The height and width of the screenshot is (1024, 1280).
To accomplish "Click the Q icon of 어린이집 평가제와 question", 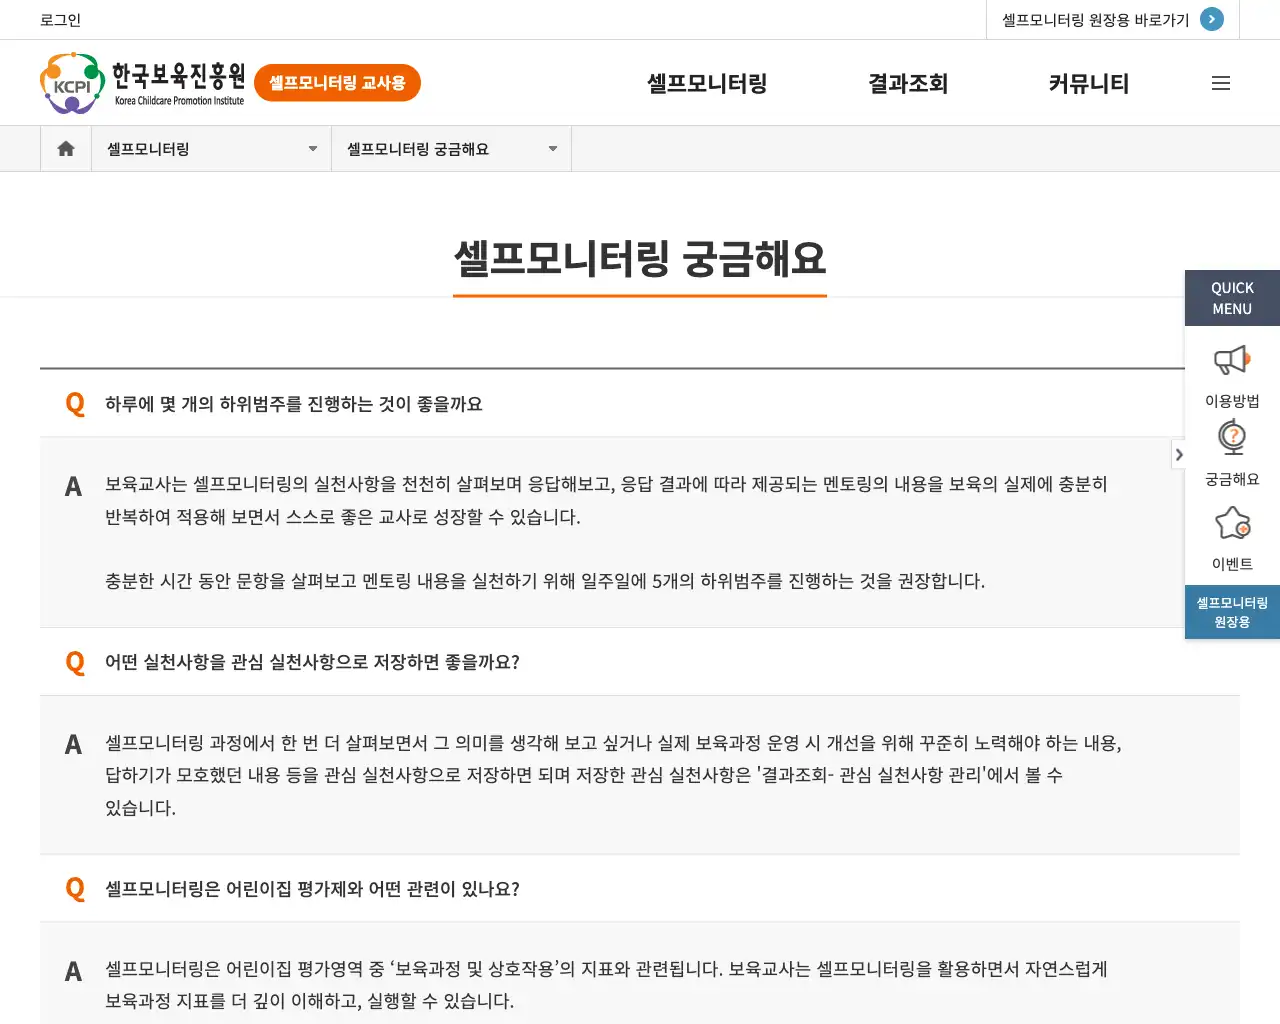I will coord(75,889).
